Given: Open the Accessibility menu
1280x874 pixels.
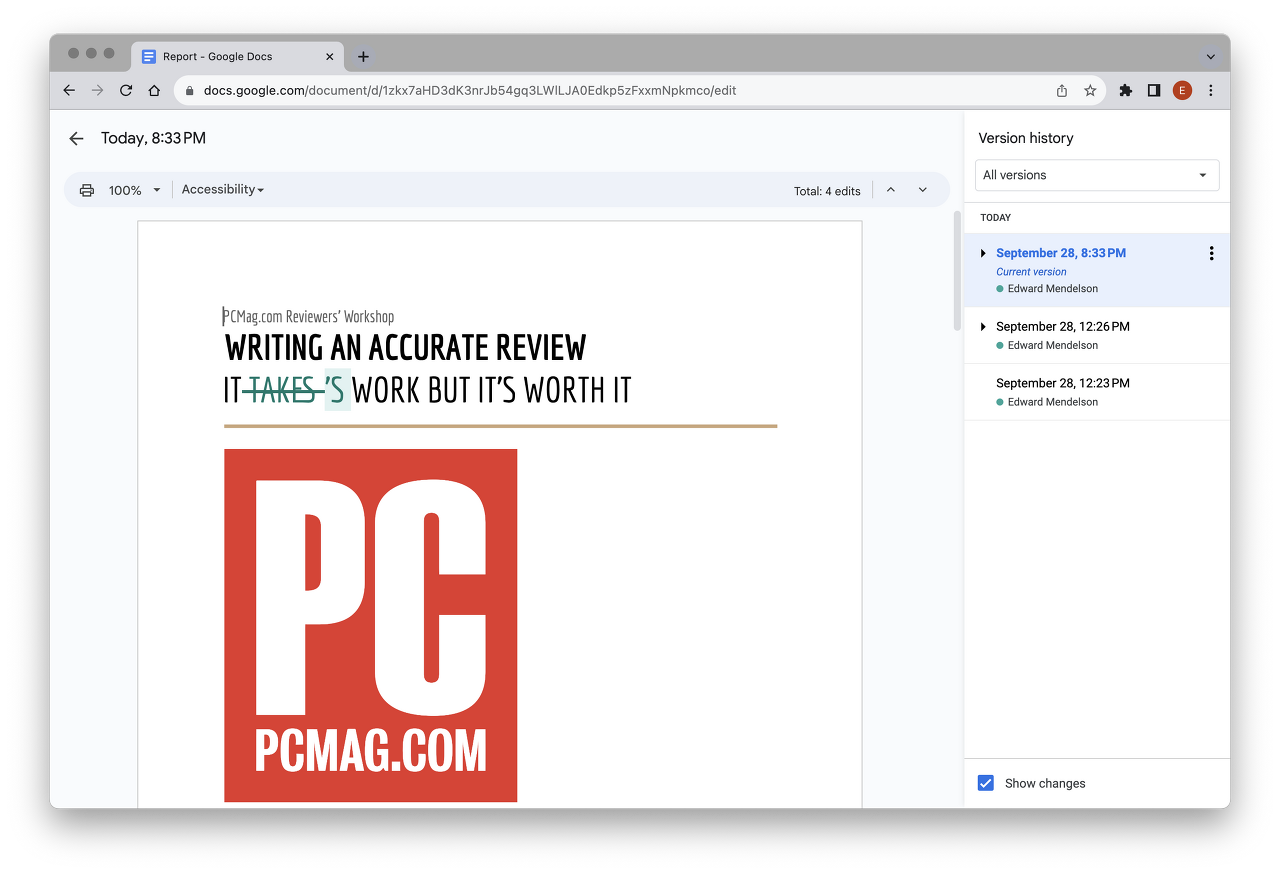Looking at the screenshot, I should (x=223, y=190).
